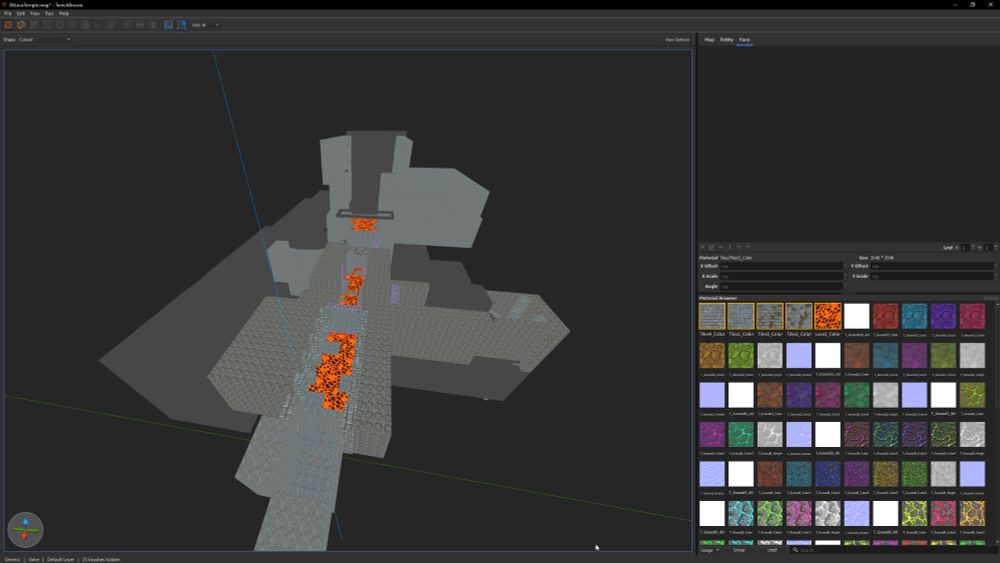
Task: Open the File menu
Action: point(7,14)
